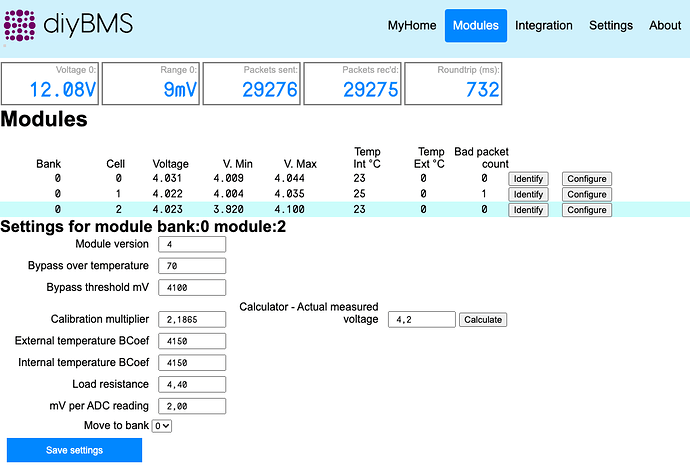
Task: Edit the Bypass threshold mV field
Action: (192, 288)
